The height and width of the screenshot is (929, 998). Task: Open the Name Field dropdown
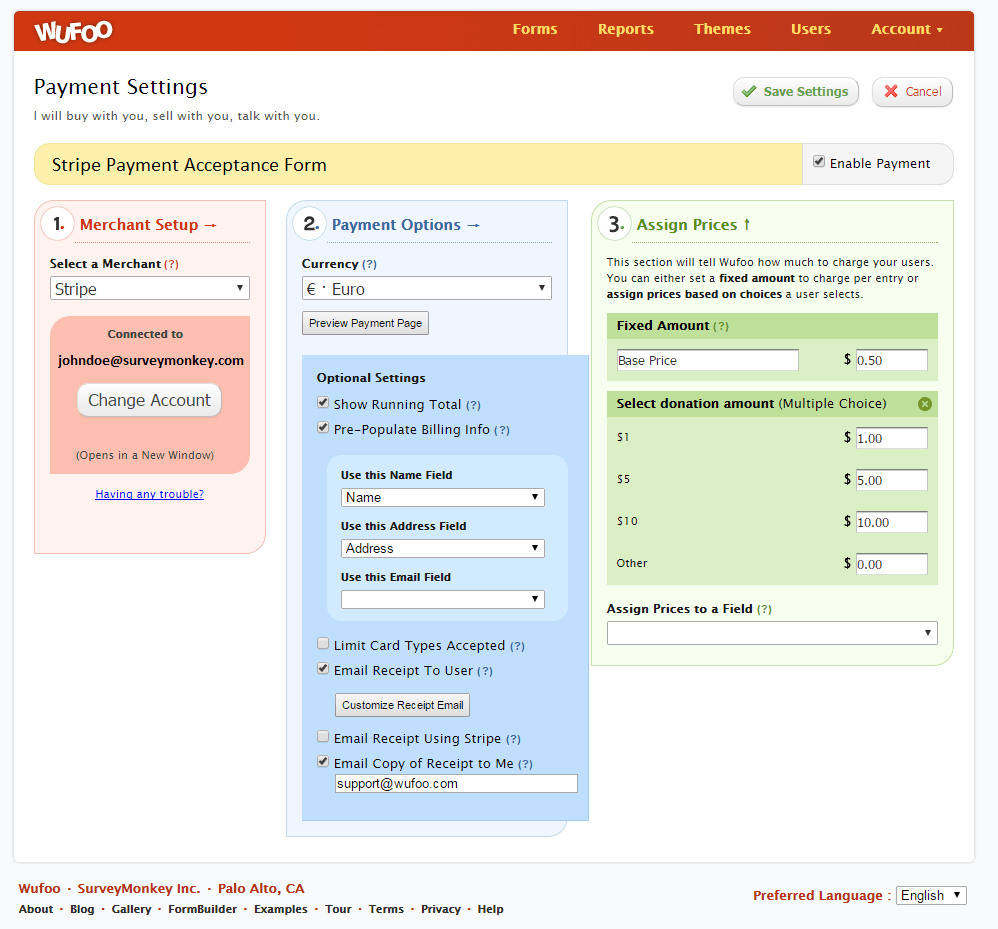pos(442,497)
